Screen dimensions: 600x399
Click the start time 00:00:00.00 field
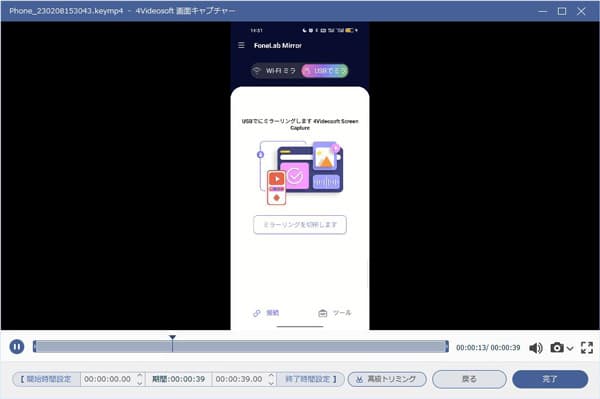click(108, 379)
